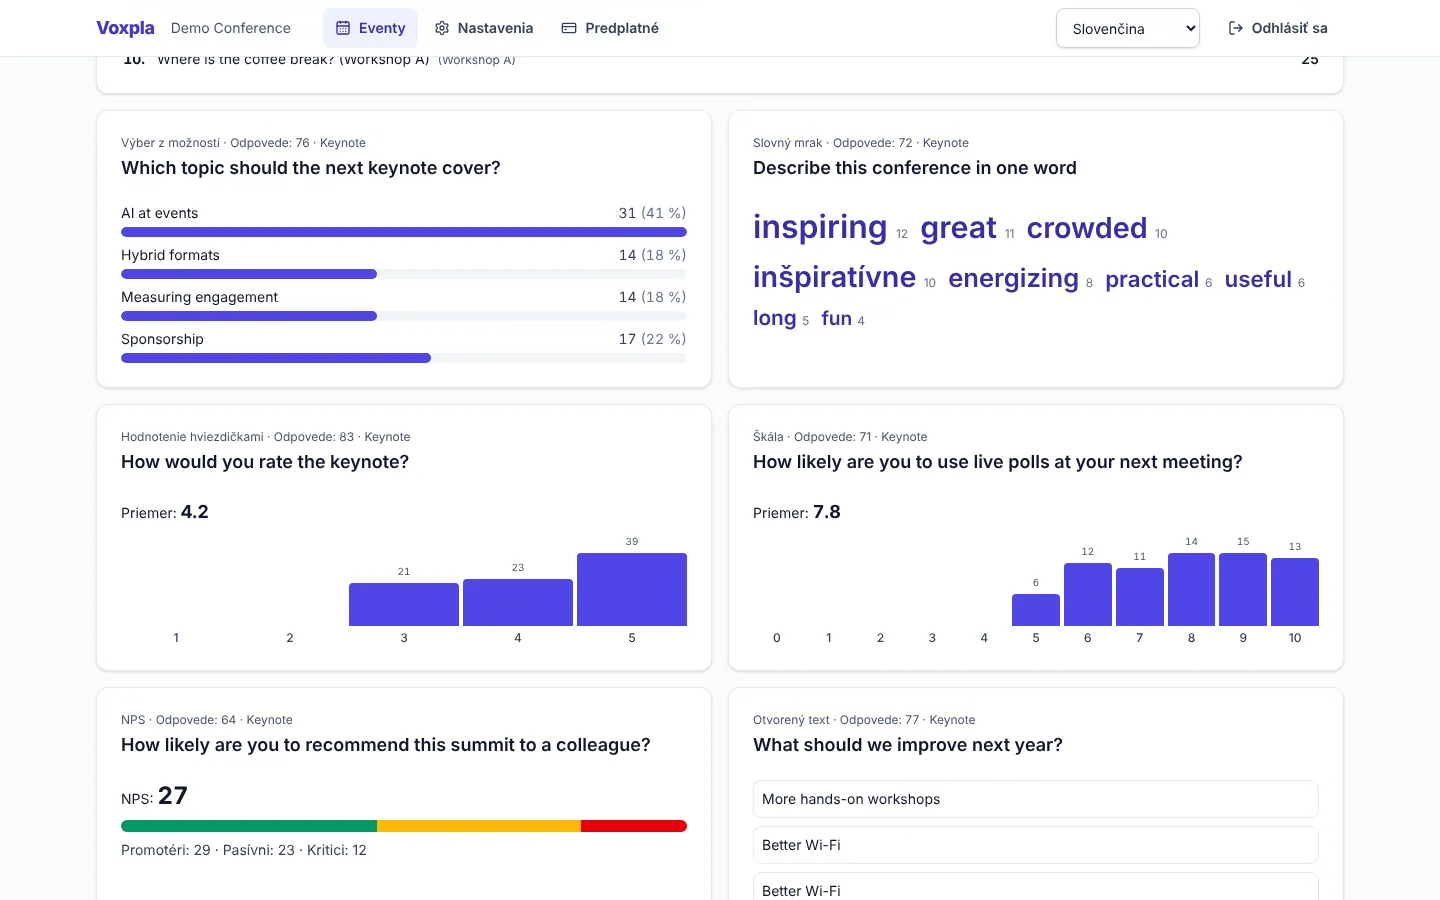
Task: Click the calendar icon beside Eventy
Action: pyautogui.click(x=343, y=28)
